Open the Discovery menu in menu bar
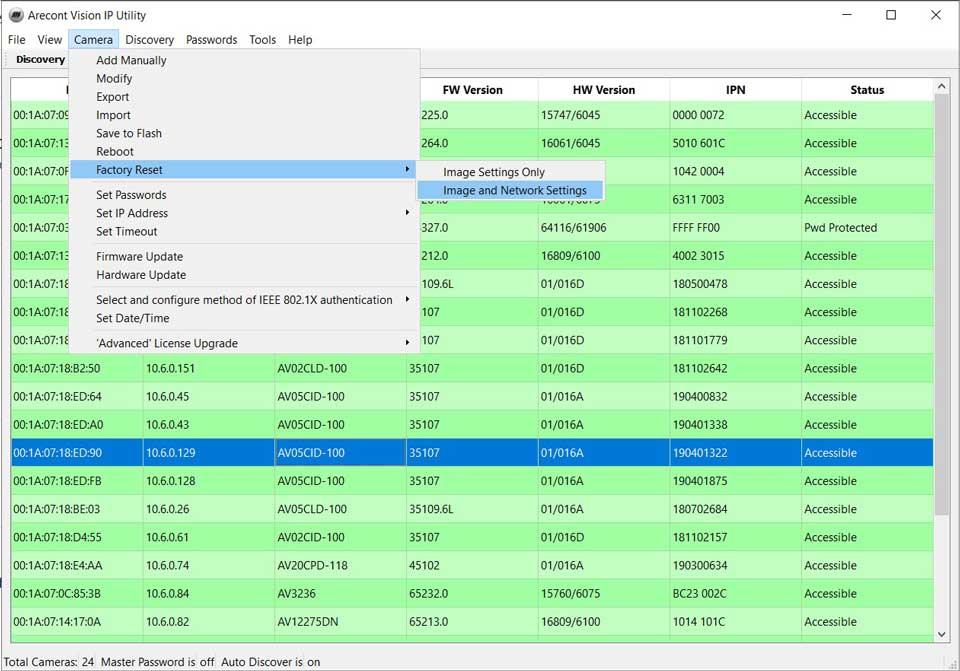Screen dimensions: 960x671 click(150, 40)
